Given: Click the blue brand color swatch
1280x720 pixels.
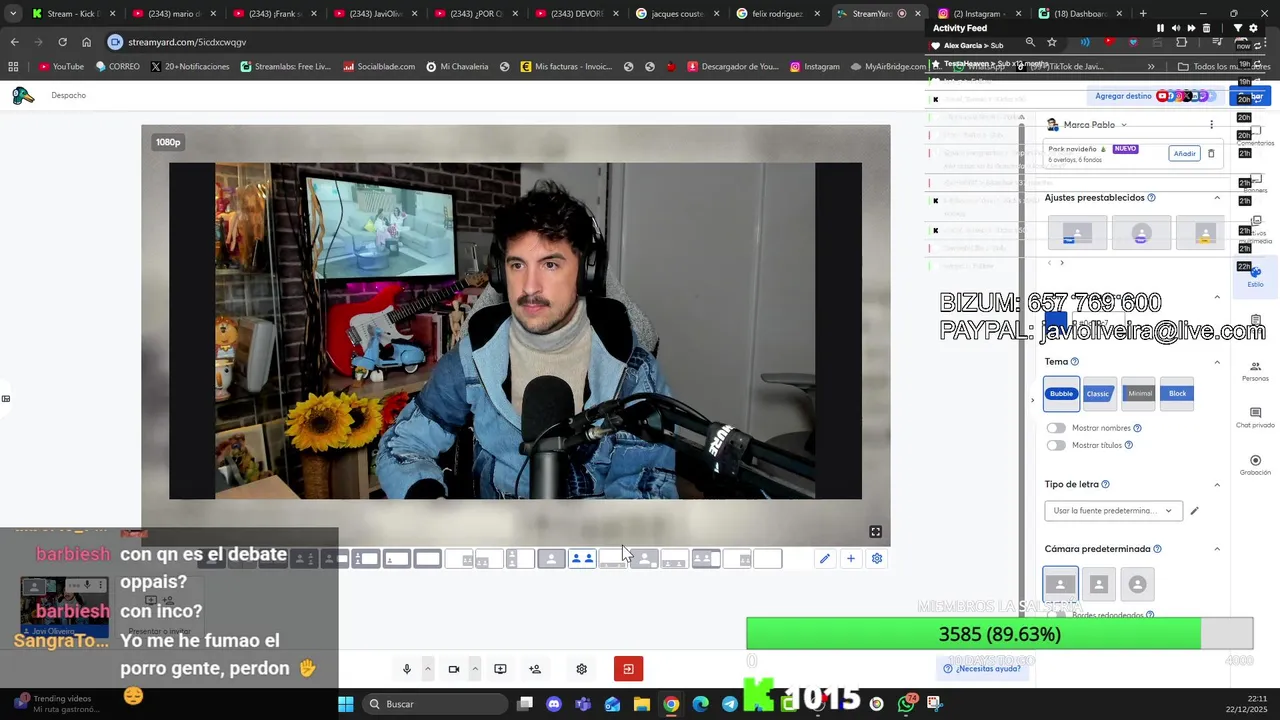Looking at the screenshot, I should [1056, 322].
